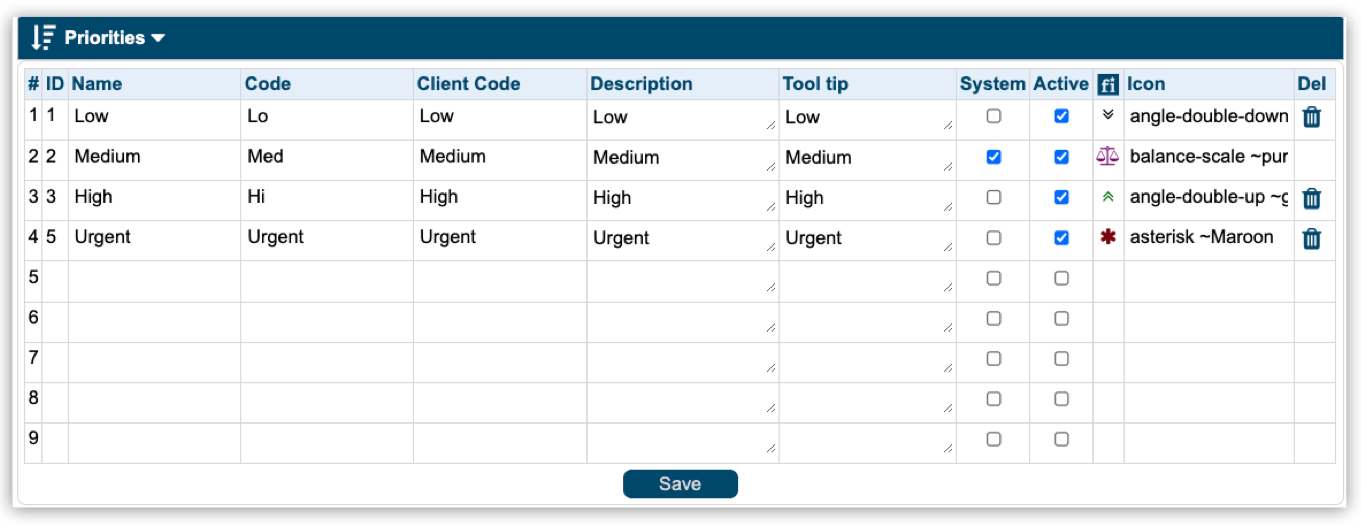Click the Medium icon text field
The image size is (1361, 527).
1208,157
